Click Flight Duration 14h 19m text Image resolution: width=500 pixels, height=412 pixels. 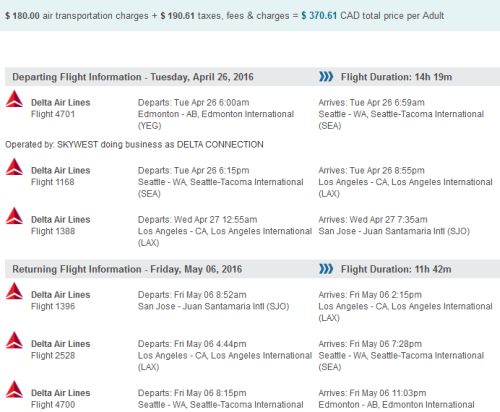point(396,77)
